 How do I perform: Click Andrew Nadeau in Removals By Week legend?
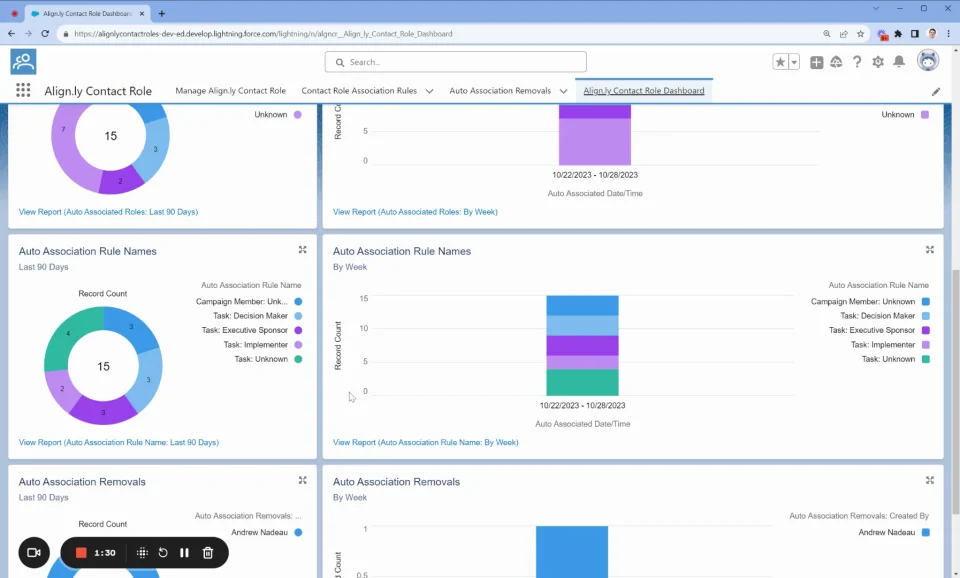(887, 532)
